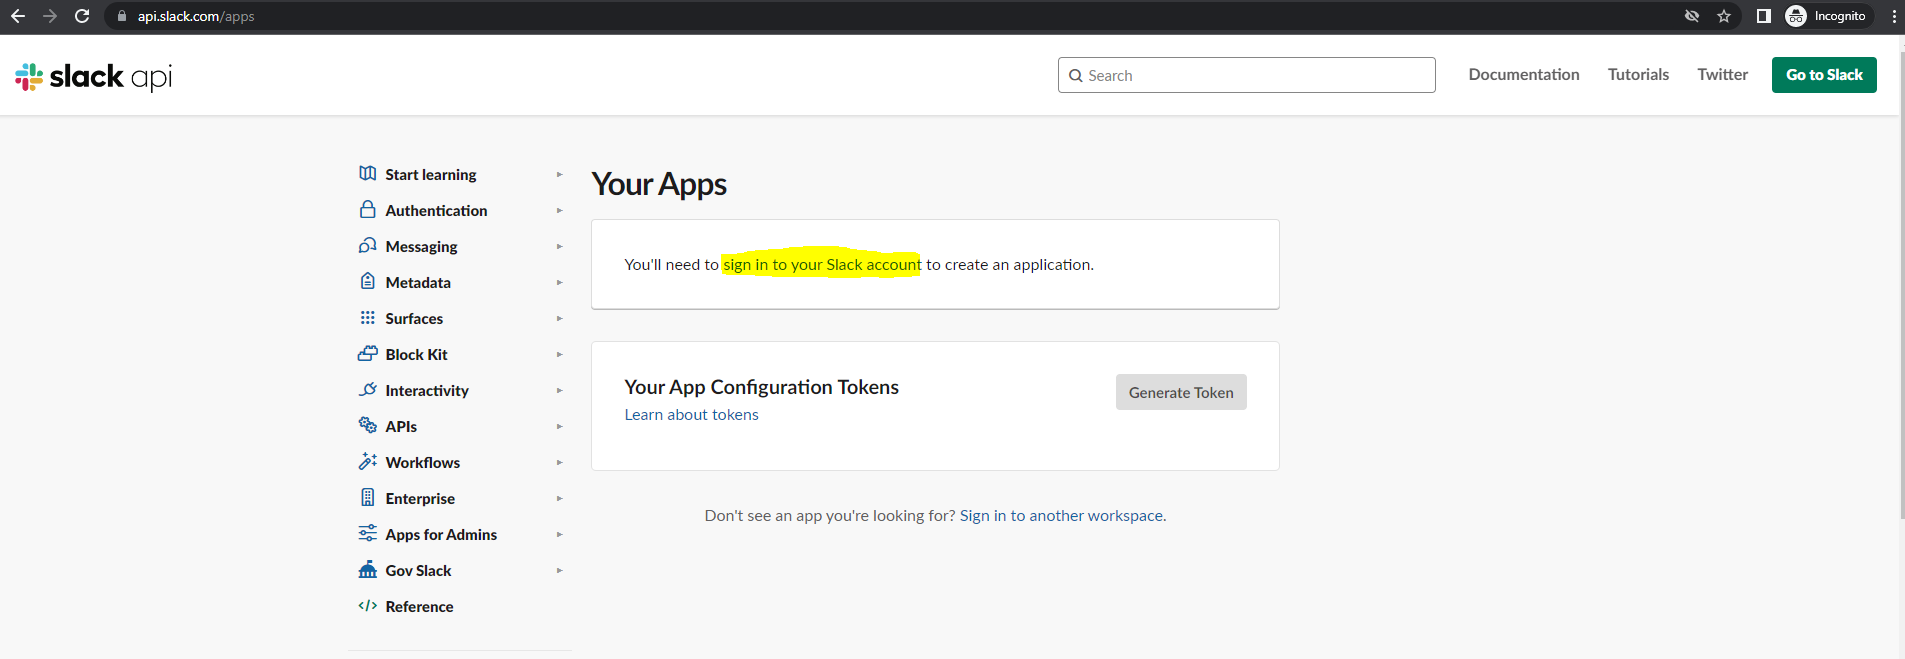This screenshot has width=1905, height=659.
Task: Click the Go to Slack button
Action: click(1824, 75)
